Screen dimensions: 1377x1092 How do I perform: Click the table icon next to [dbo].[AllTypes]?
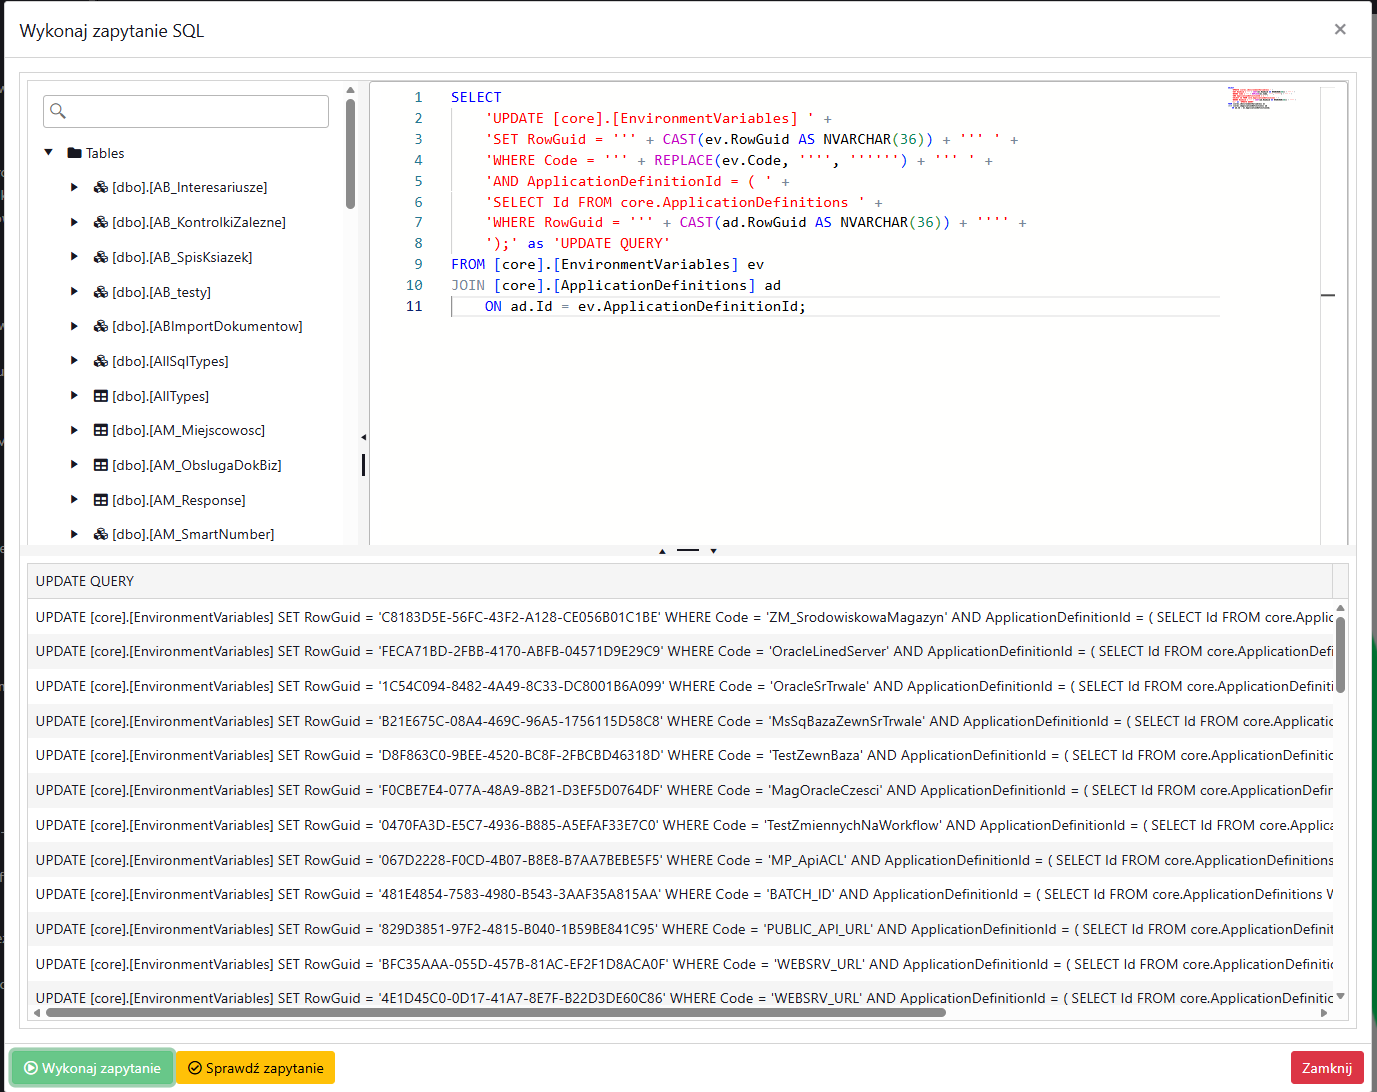(101, 396)
